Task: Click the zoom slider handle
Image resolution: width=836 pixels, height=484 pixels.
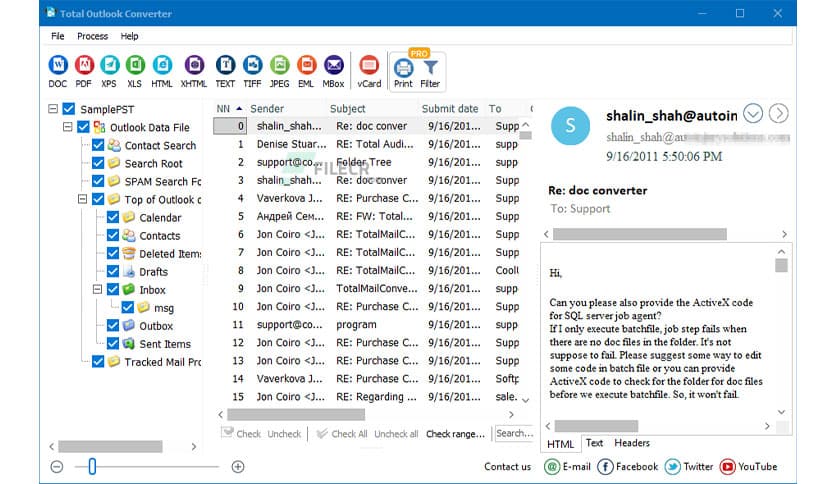Action: point(92,466)
